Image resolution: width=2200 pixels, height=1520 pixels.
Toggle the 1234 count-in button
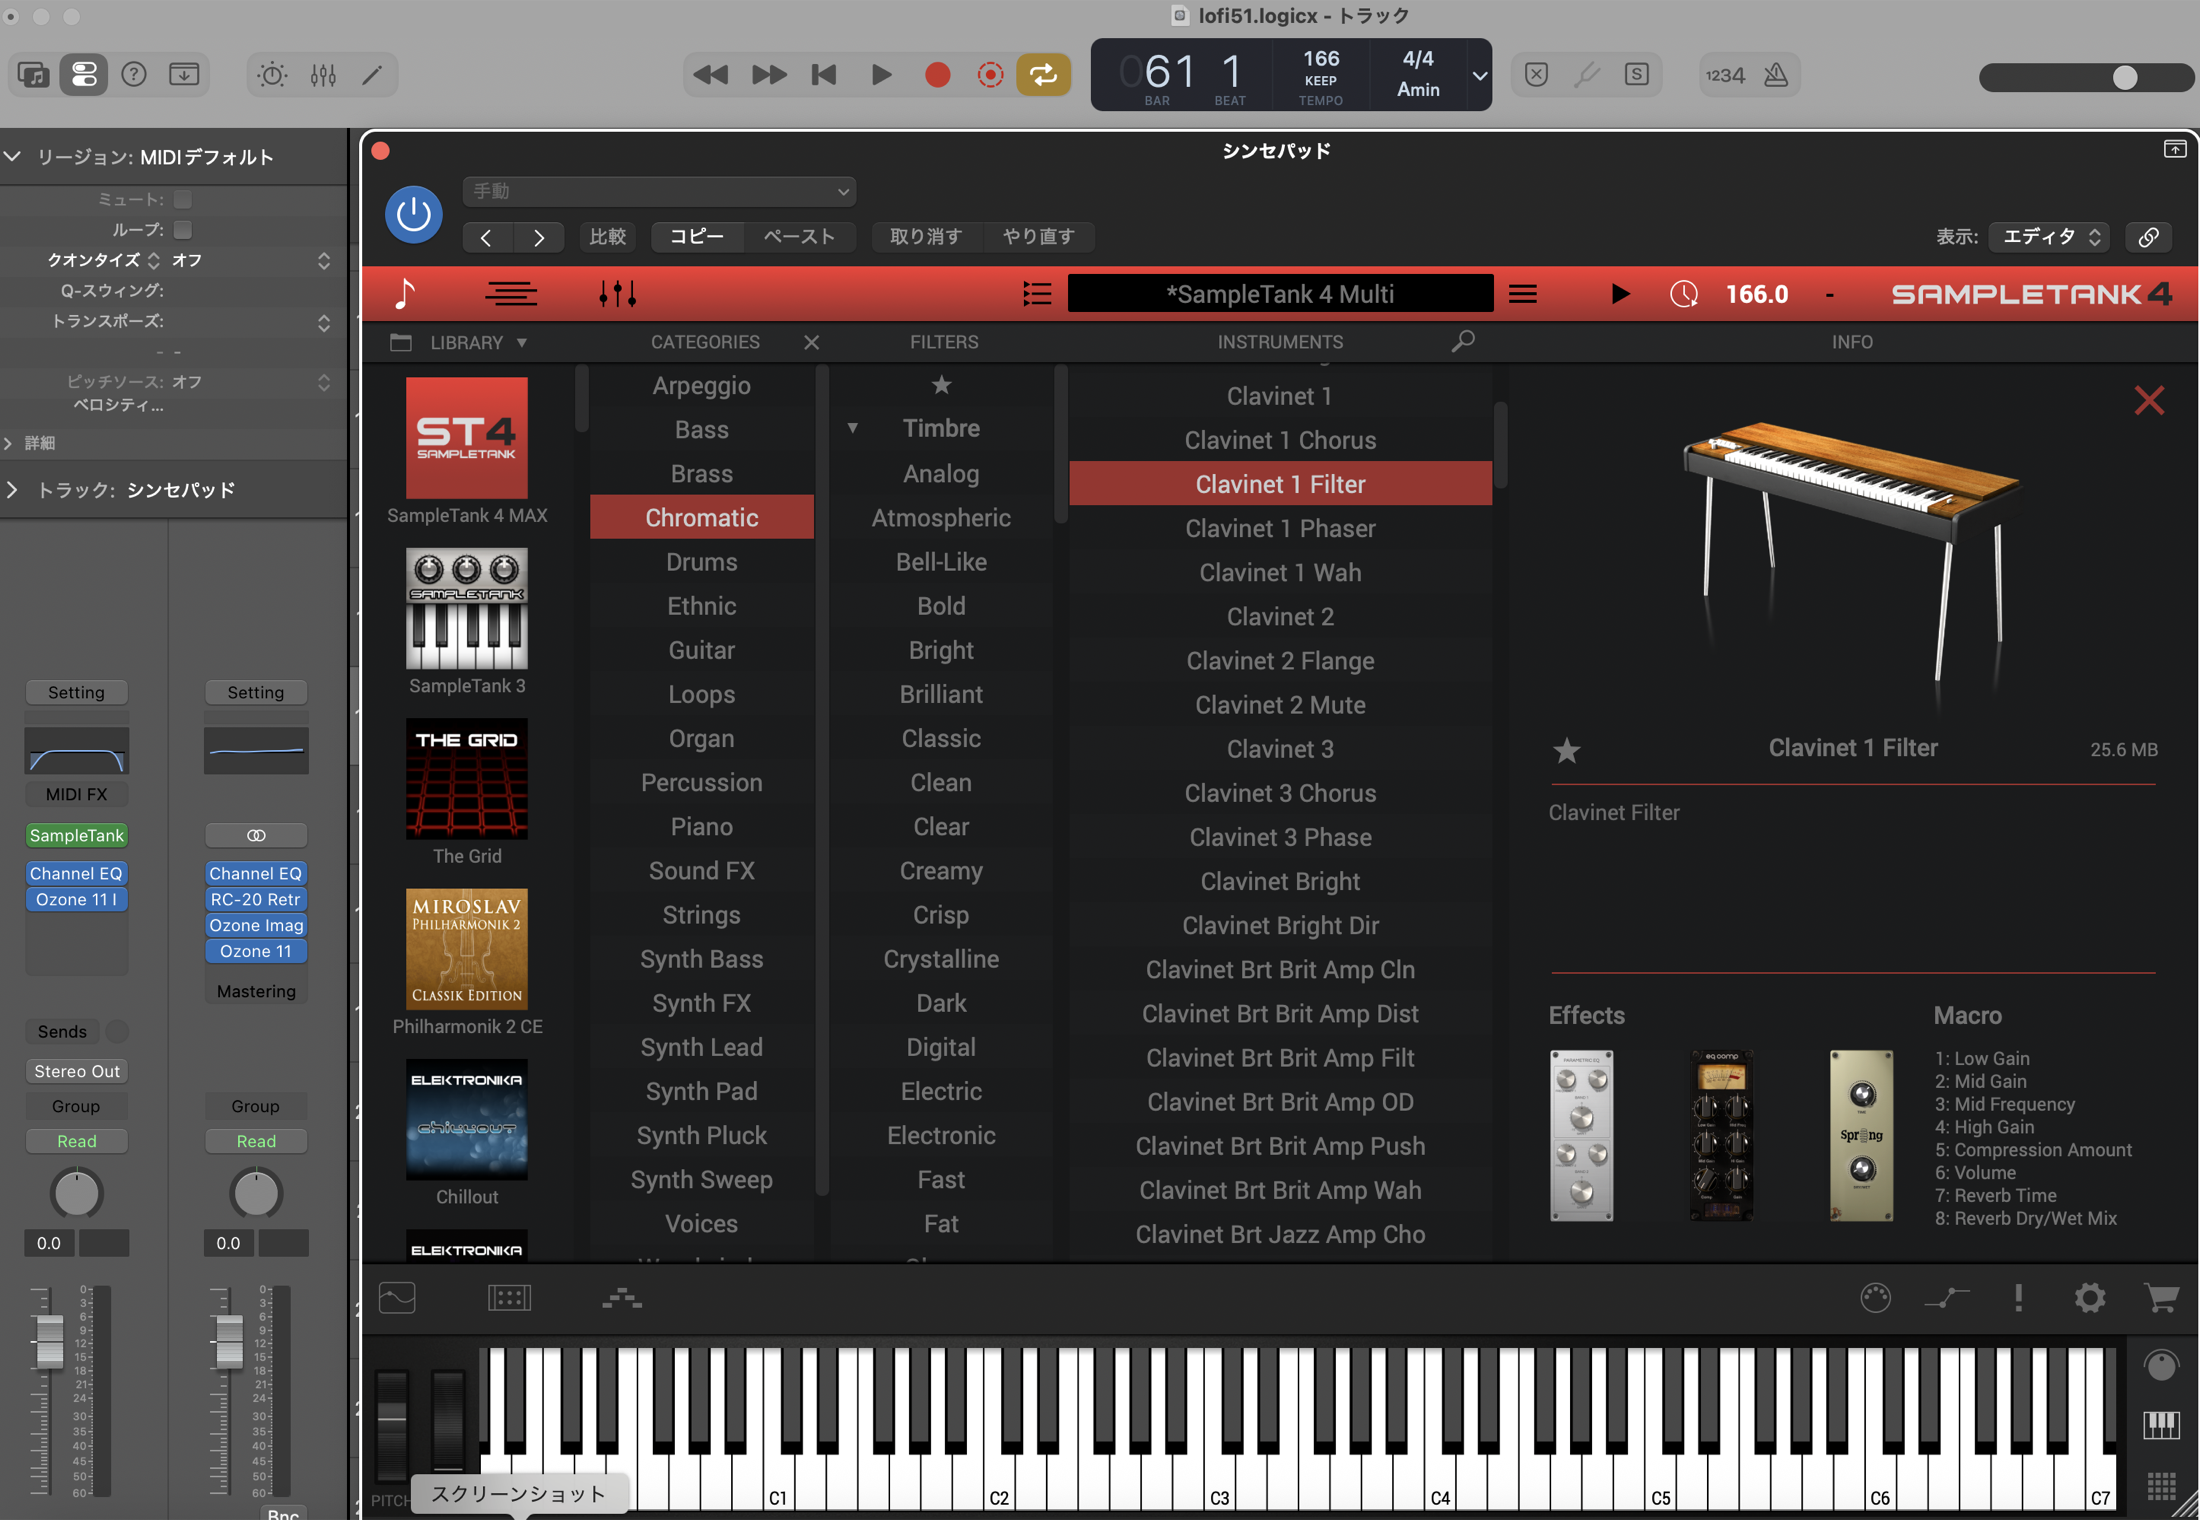1725,74
